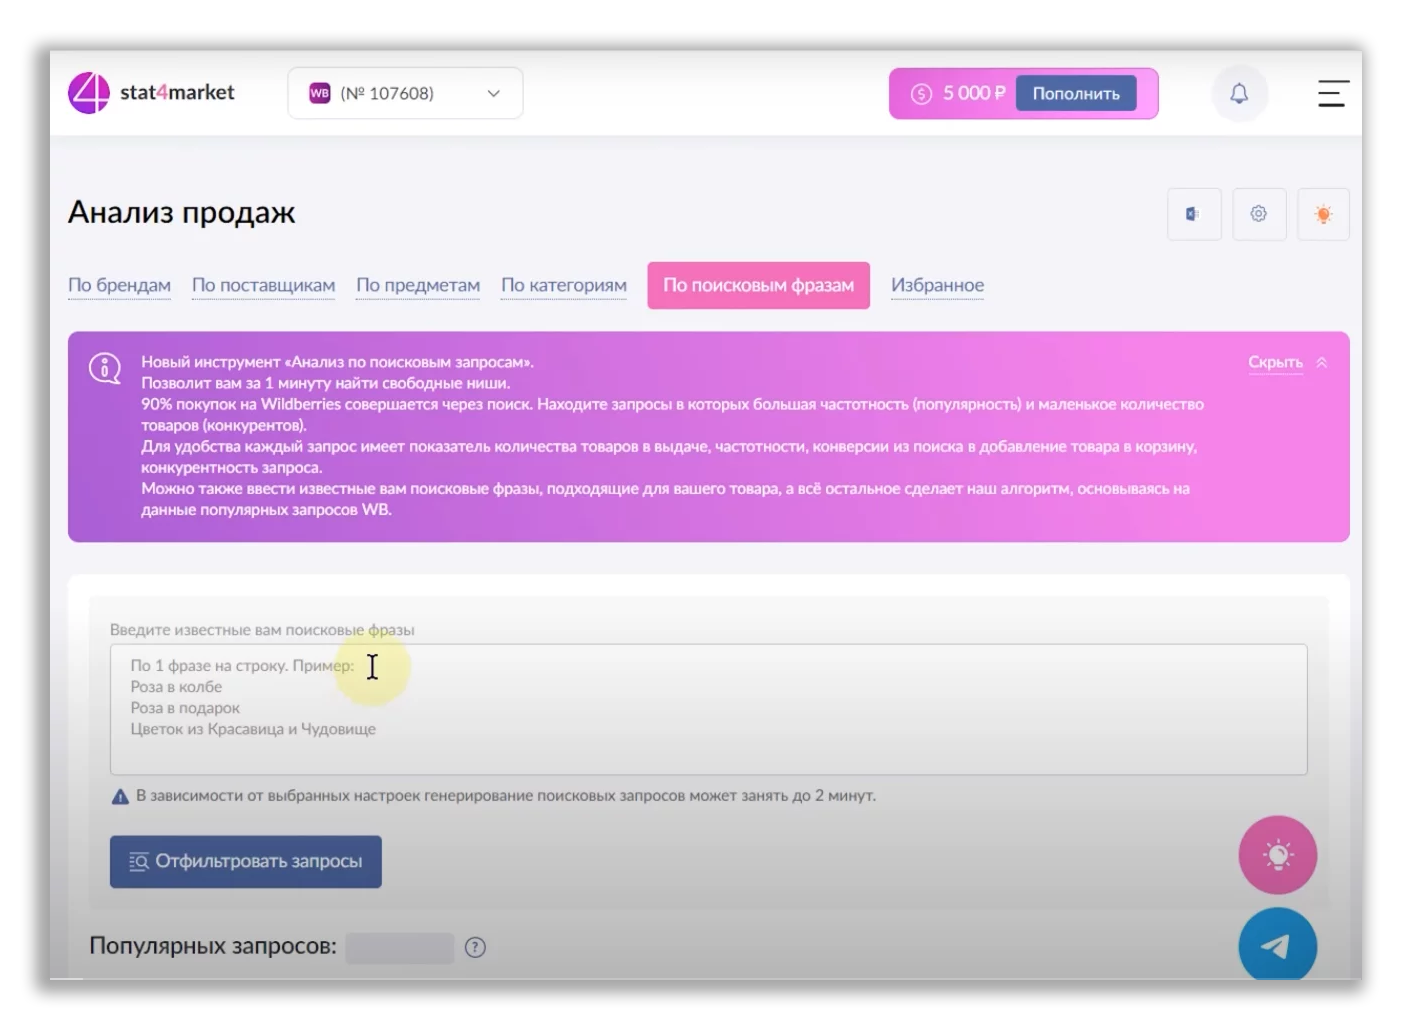Switch to the По поставщикам tab

pos(263,285)
